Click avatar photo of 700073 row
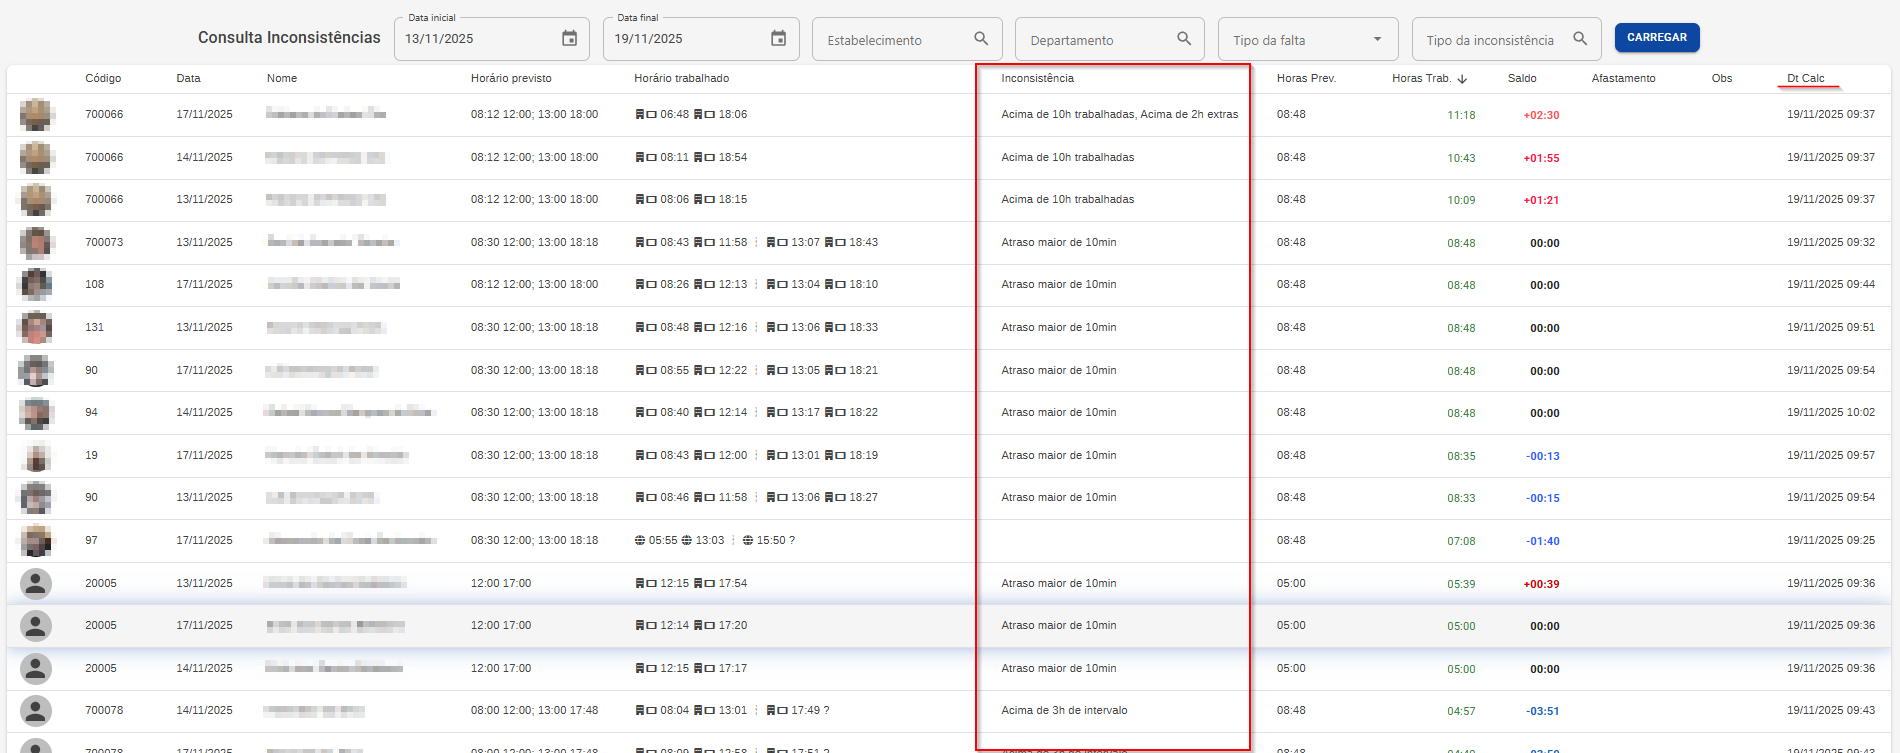This screenshot has height=753, width=1900. click(x=36, y=243)
